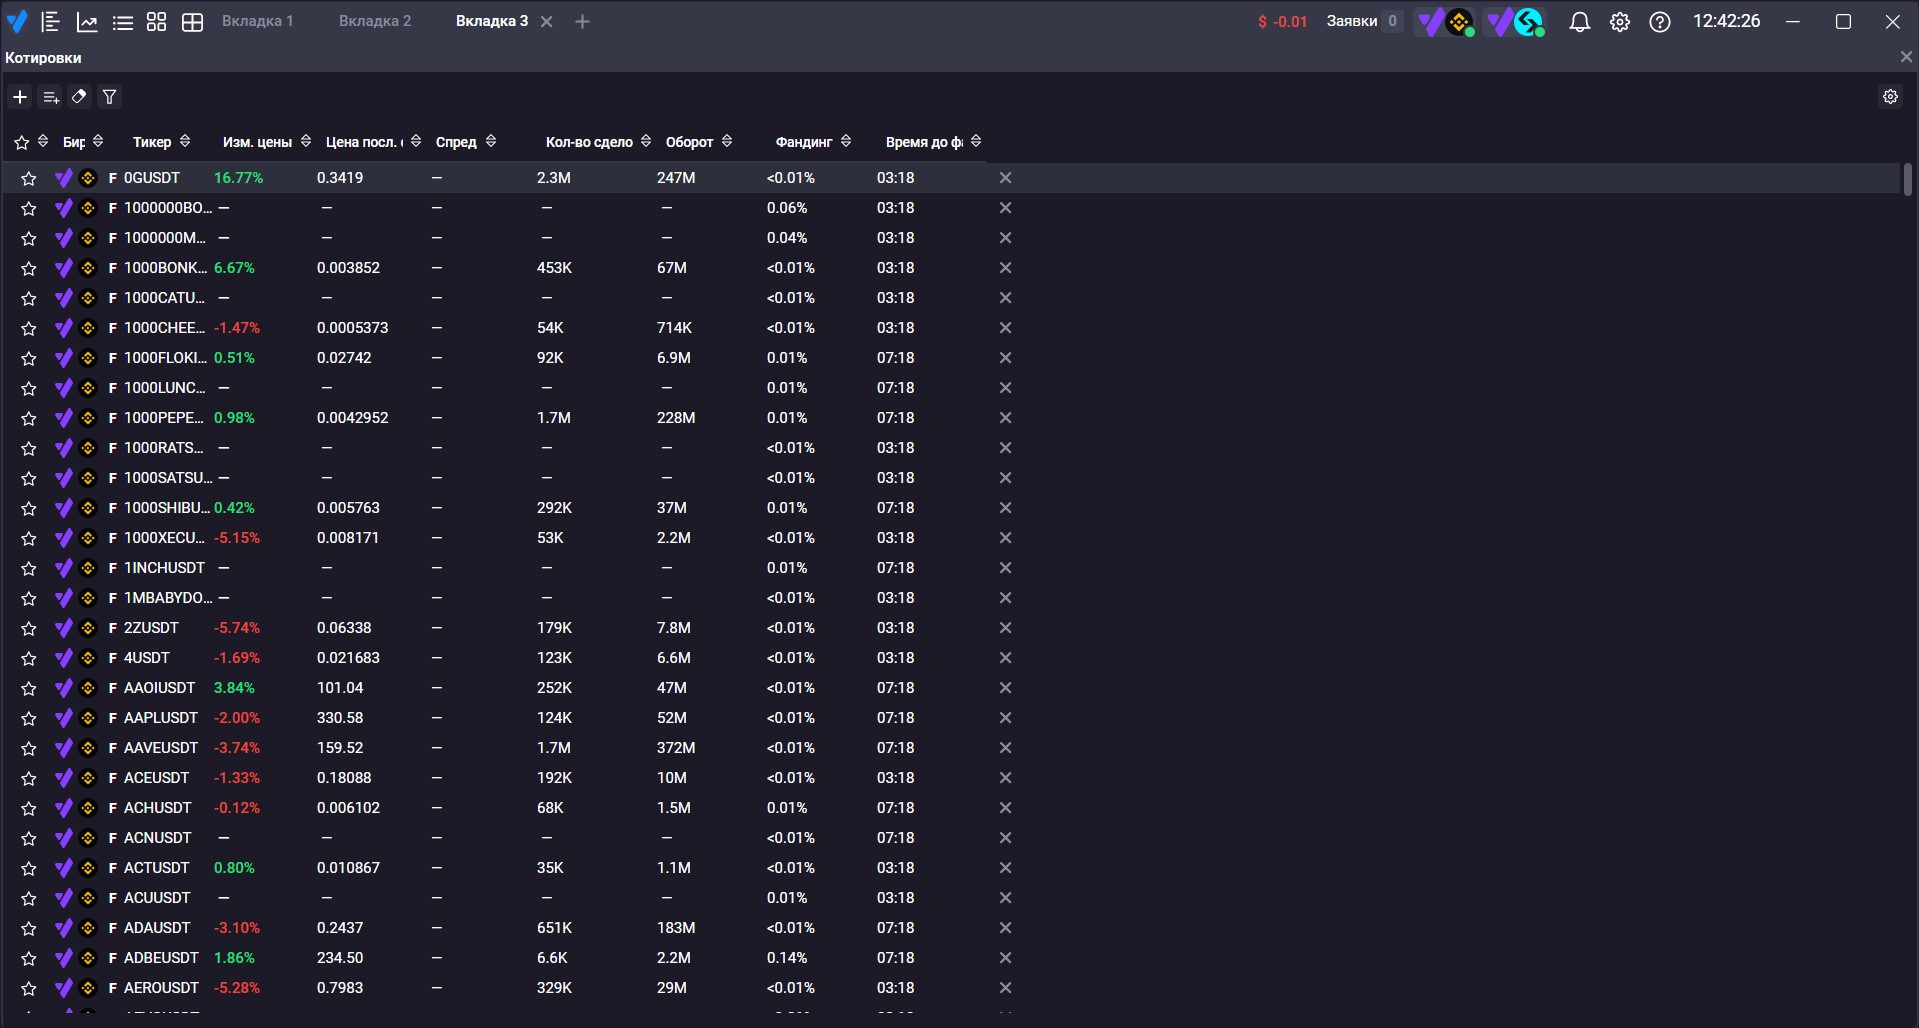
Task: Click the plus icon to add a ticker
Action: pyautogui.click(x=20, y=97)
